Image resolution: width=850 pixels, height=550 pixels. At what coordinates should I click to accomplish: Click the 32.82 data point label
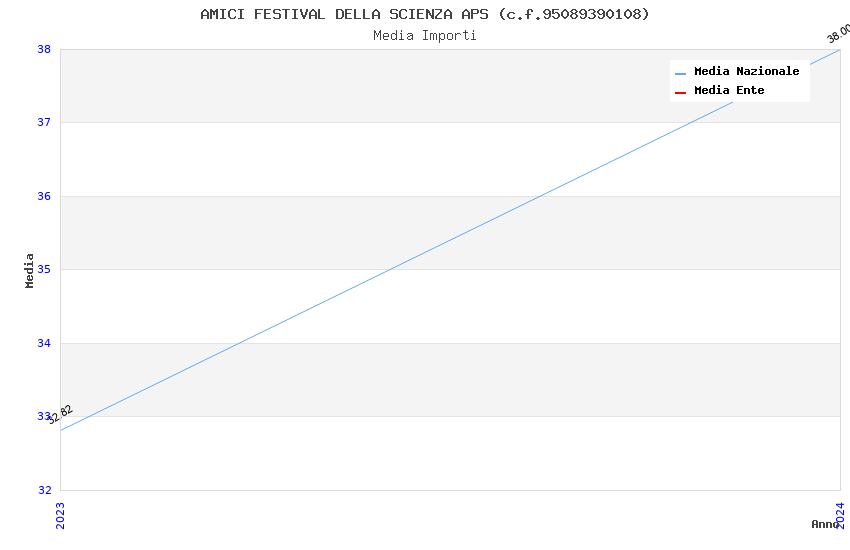tap(60, 415)
